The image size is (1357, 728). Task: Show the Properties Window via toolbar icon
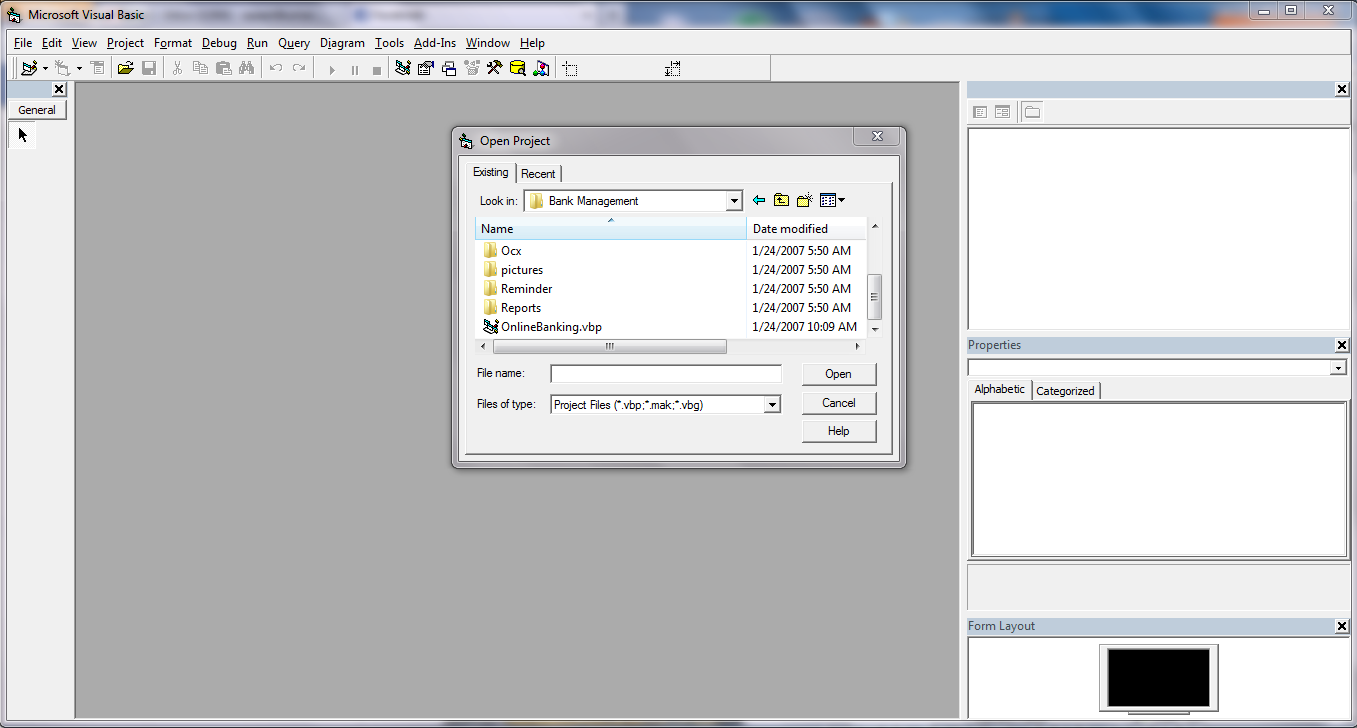pos(426,68)
